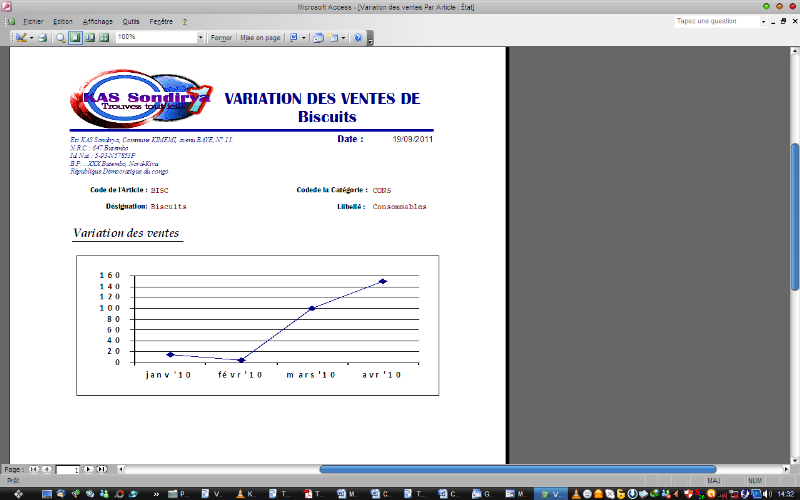Viewport: 800px width, 500px height.
Task: Go to first page navigation button
Action: point(33,469)
